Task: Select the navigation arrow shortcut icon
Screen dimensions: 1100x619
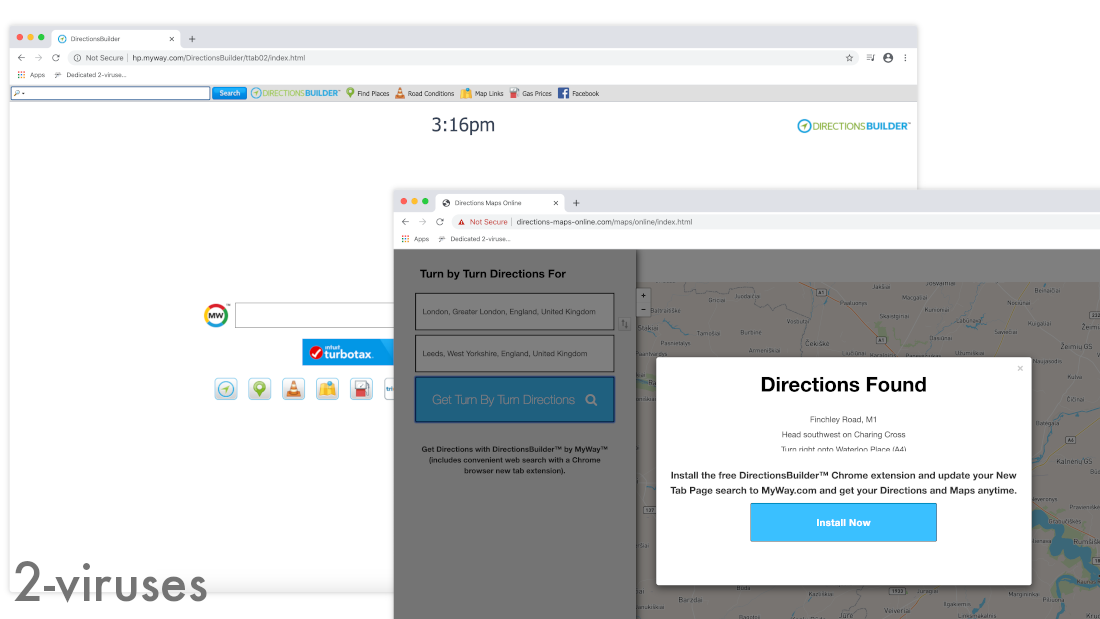Action: click(x=226, y=389)
